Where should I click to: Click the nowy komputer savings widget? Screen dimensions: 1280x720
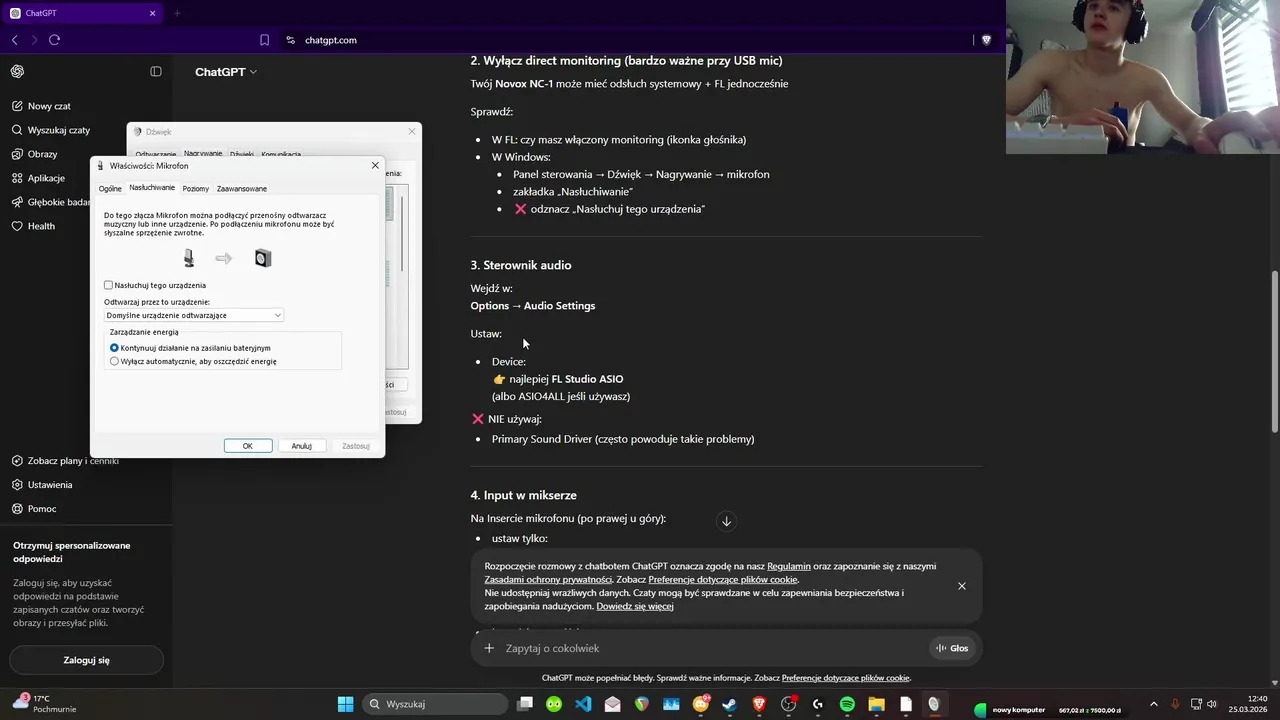pyautogui.click(x=1049, y=710)
